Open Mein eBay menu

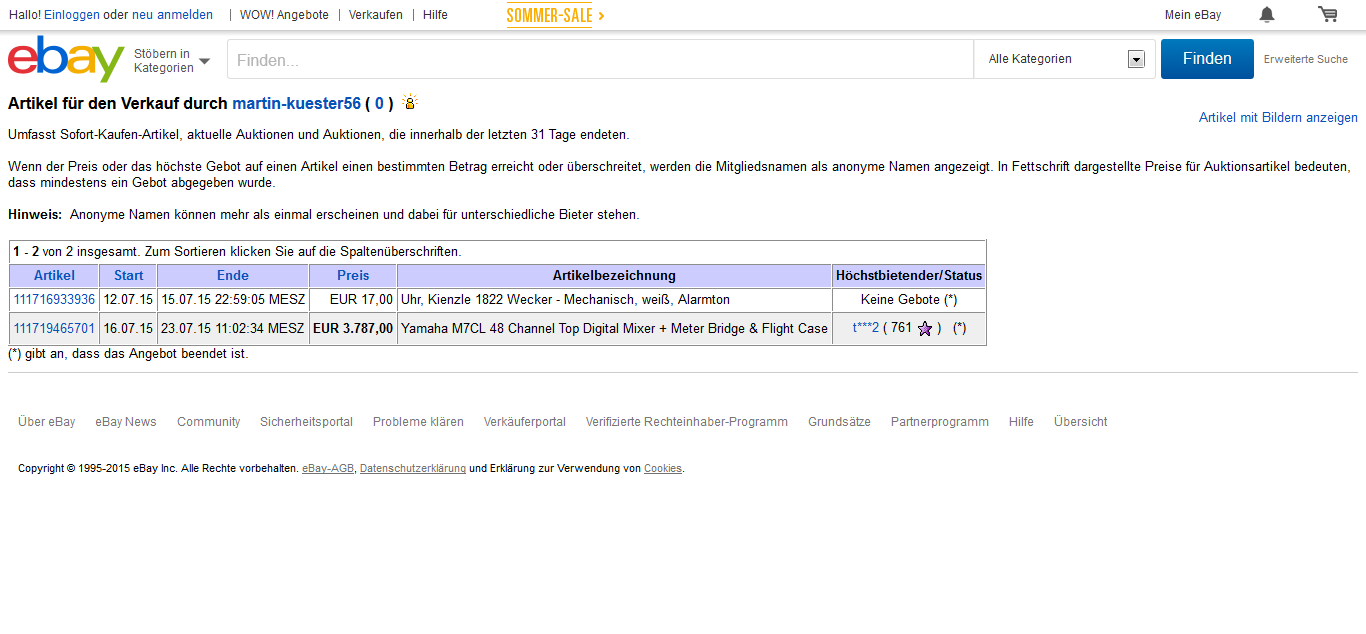[x=1193, y=15]
